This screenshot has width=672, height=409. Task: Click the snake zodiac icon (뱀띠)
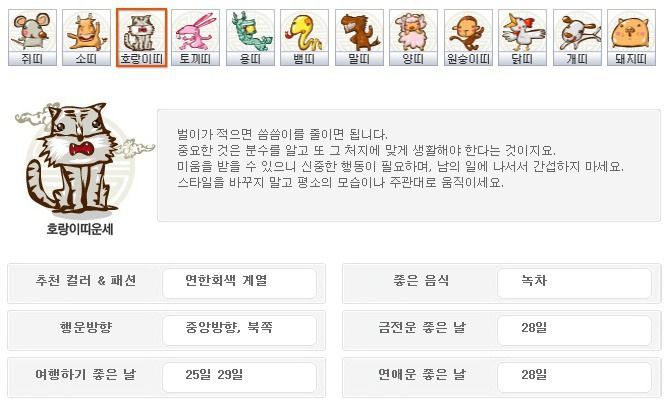point(304,37)
